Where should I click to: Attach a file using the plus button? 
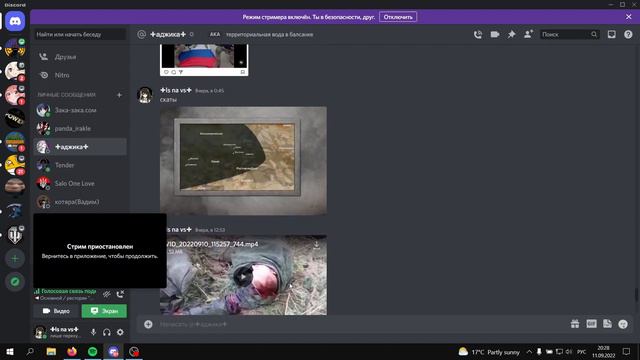tap(148, 324)
